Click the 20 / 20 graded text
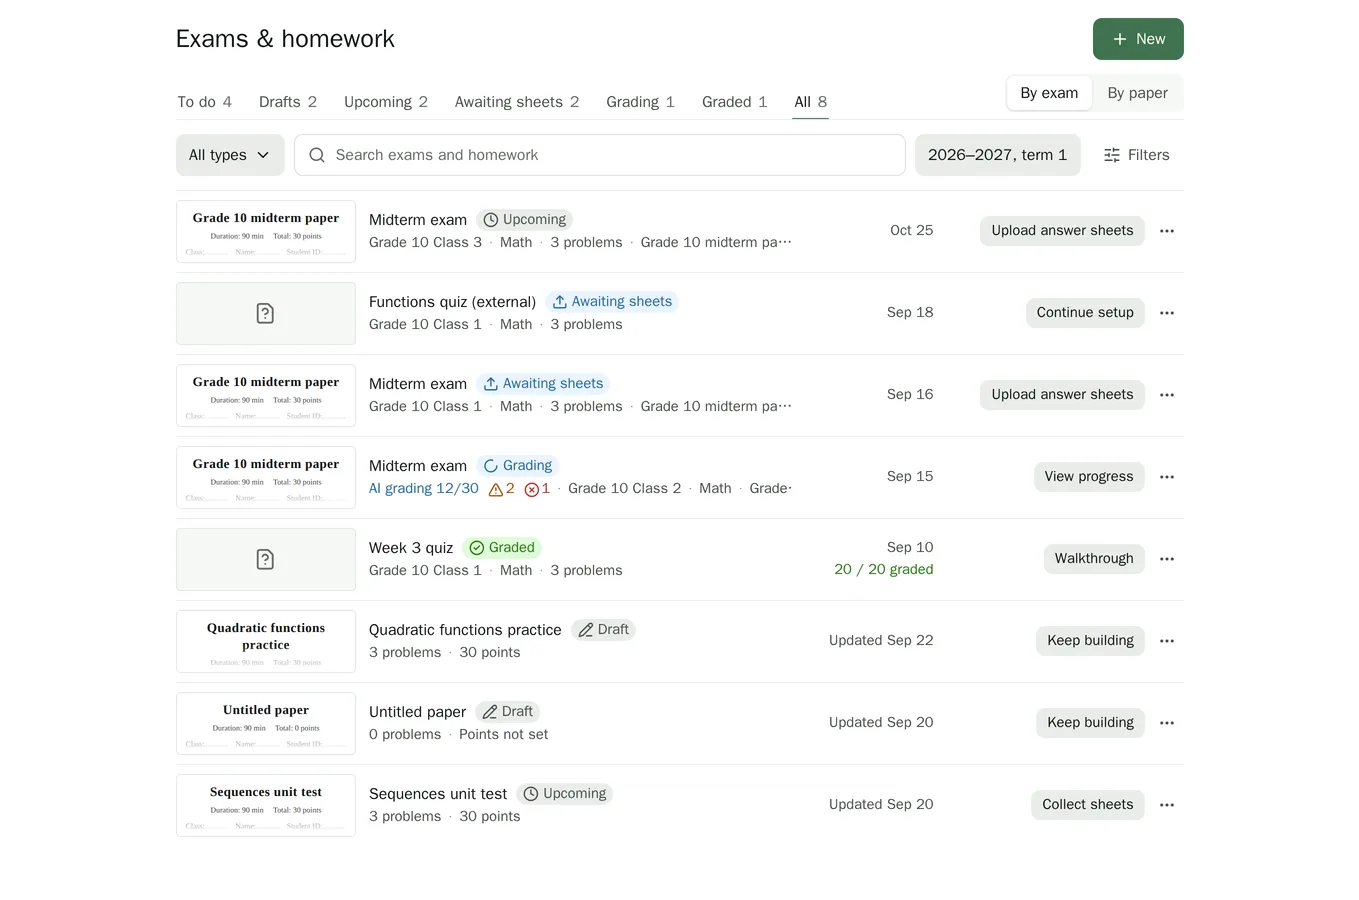 click(x=884, y=570)
